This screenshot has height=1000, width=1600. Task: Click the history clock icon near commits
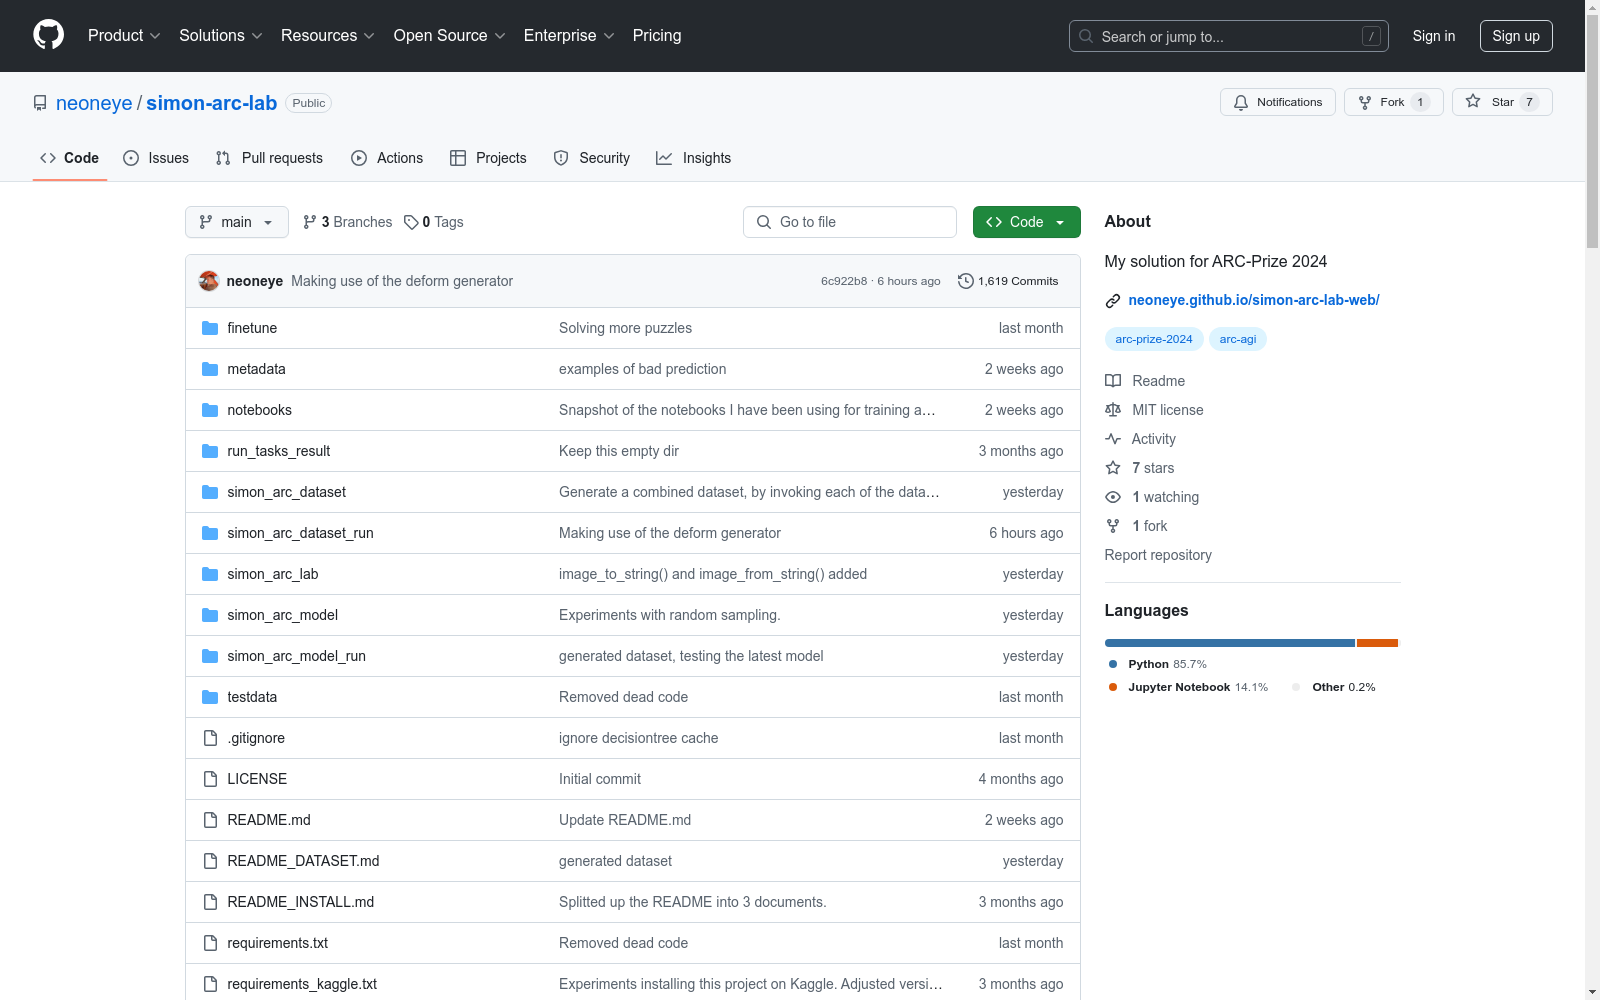pyautogui.click(x=966, y=281)
